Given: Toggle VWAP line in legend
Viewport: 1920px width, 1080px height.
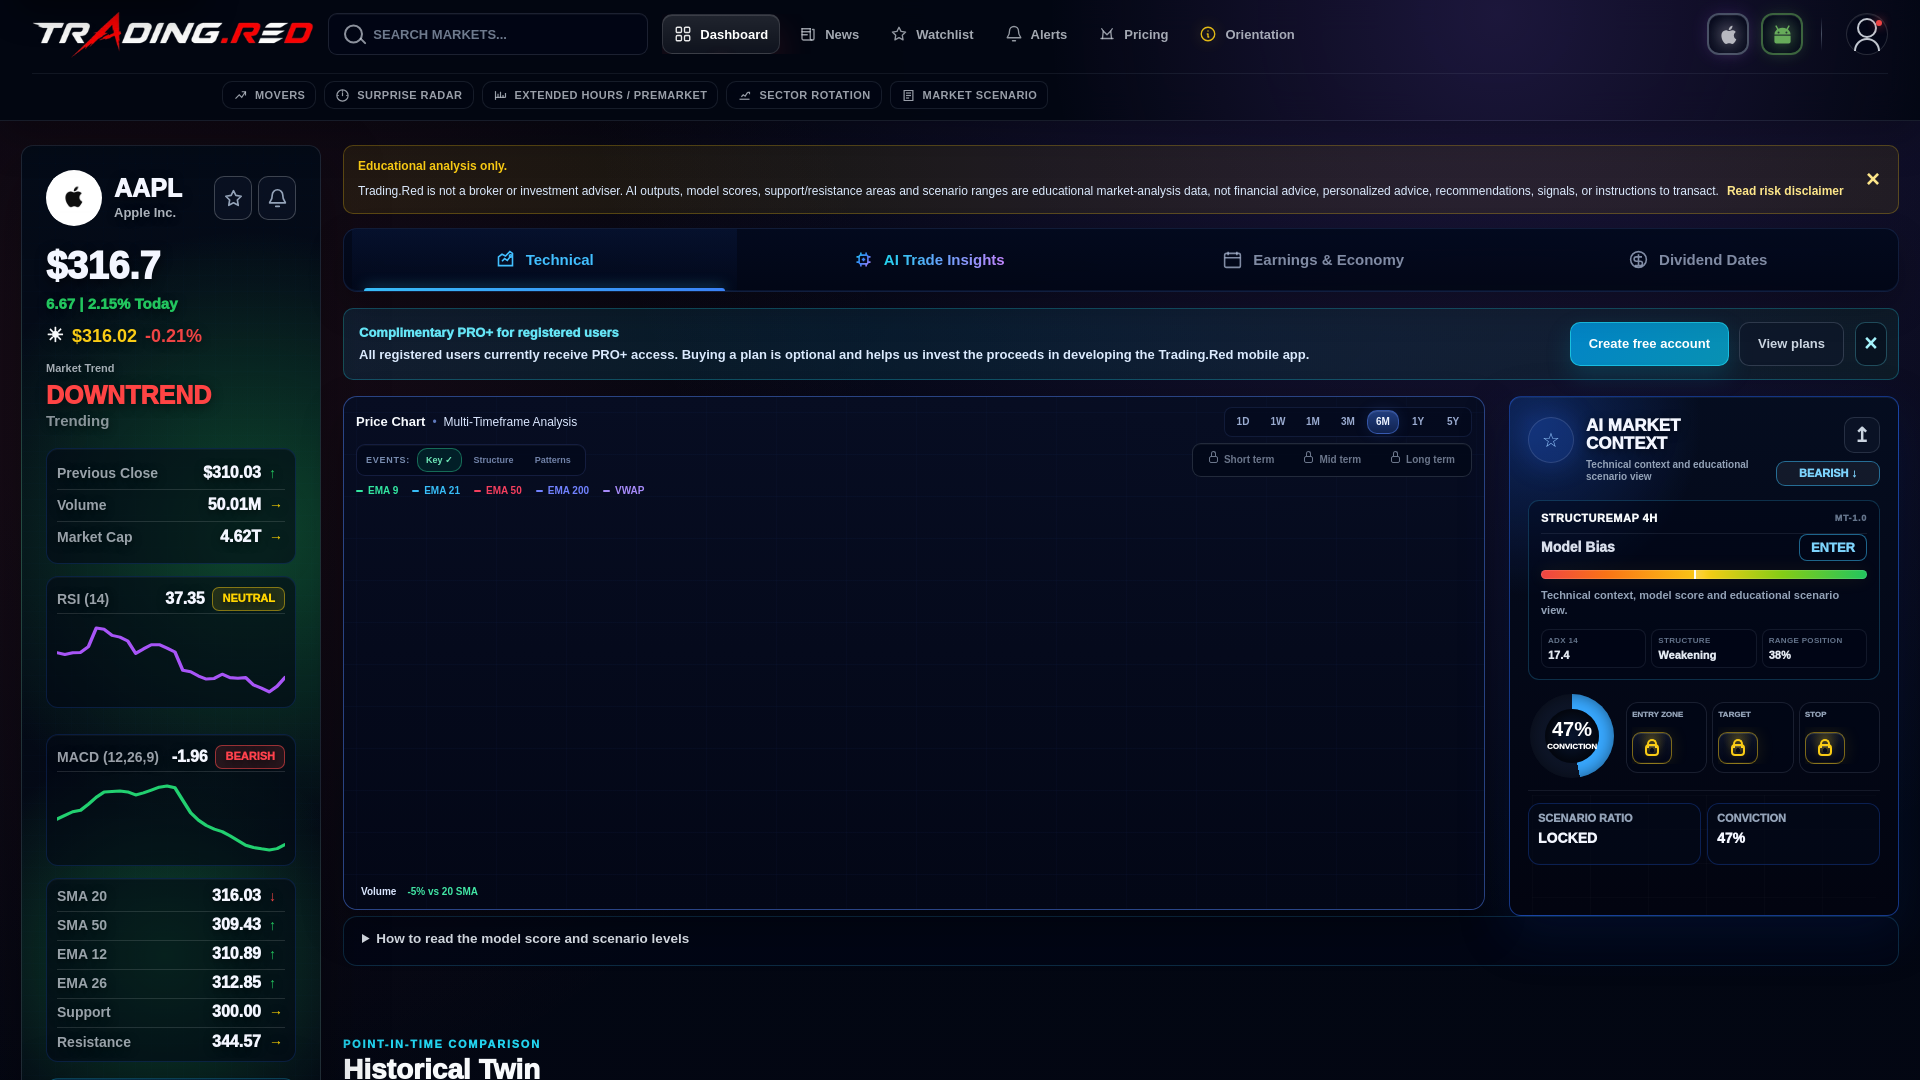Looking at the screenshot, I should point(624,491).
